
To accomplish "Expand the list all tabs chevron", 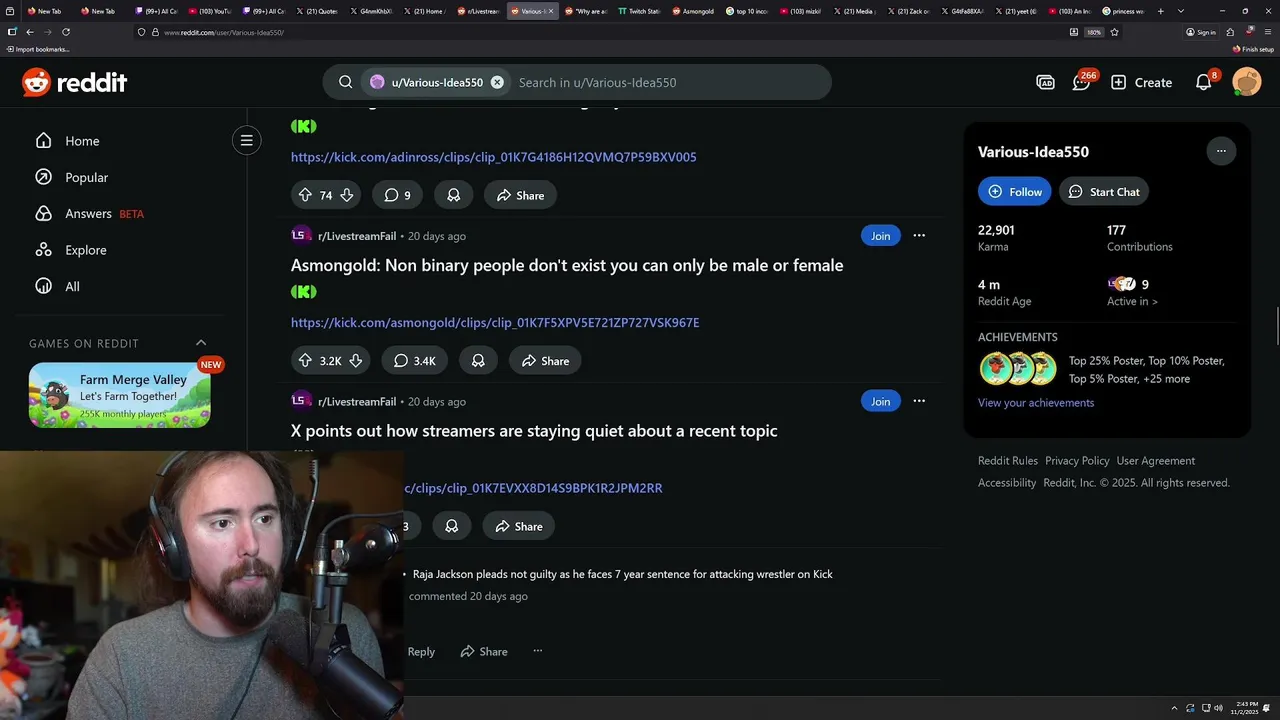I will pyautogui.click(x=1181, y=11).
